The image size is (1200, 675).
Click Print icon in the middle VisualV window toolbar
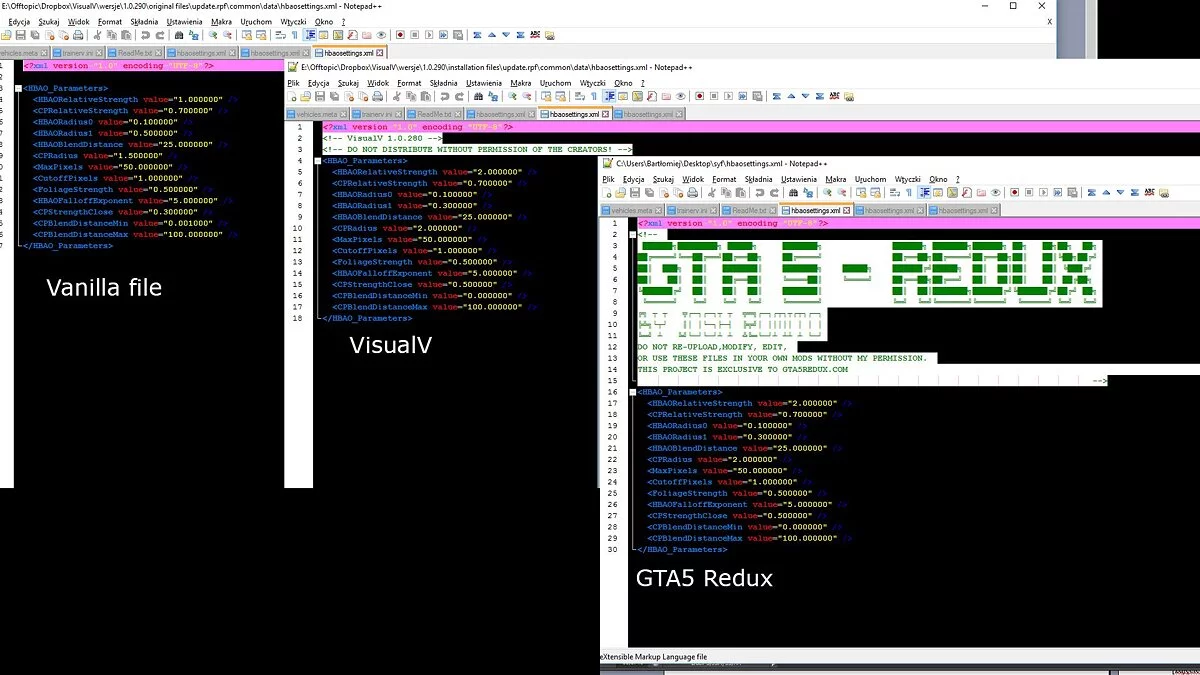376,97
